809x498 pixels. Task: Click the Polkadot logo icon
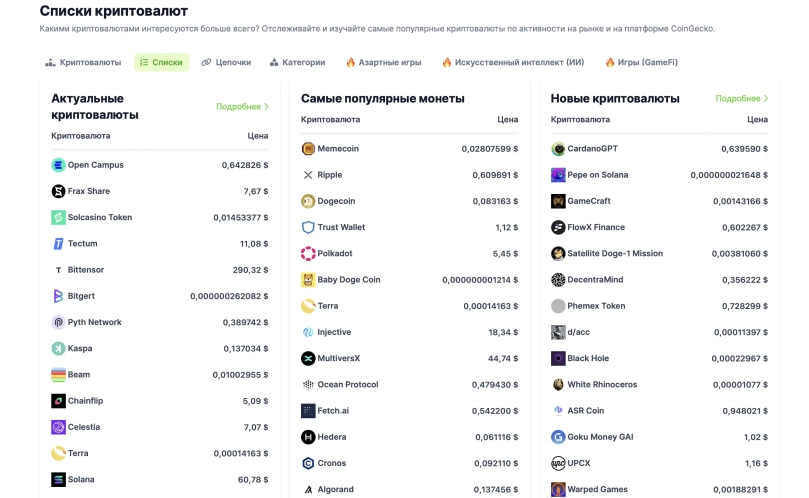coord(308,253)
